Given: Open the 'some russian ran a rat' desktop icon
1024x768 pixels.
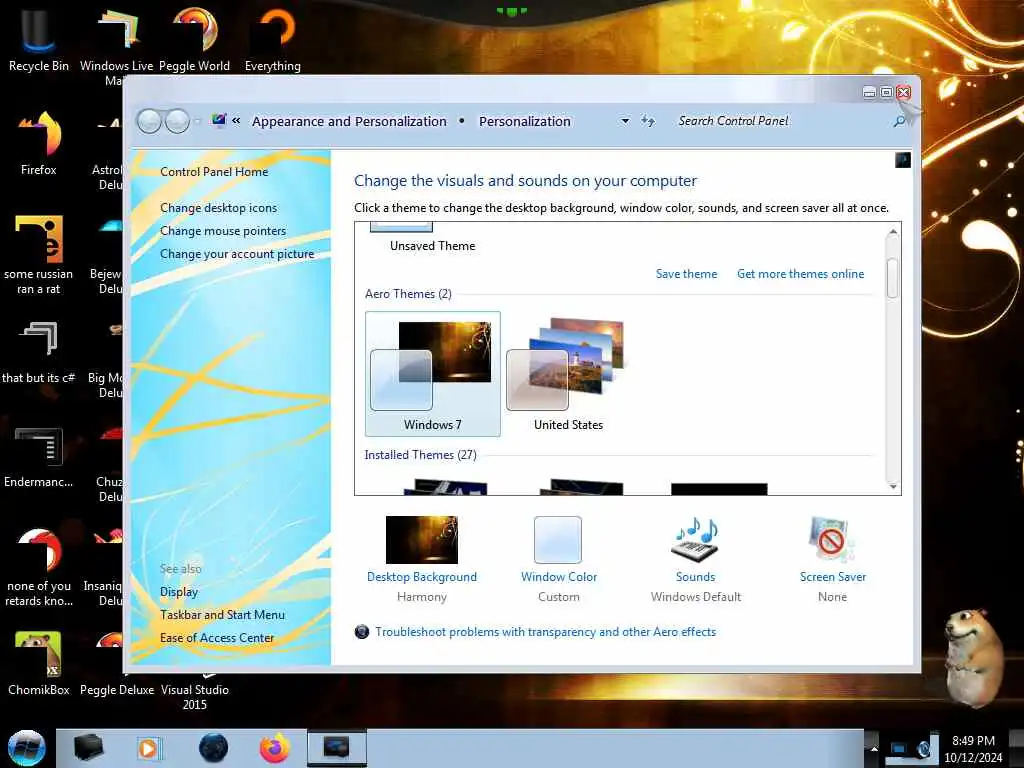Looking at the screenshot, I should pyautogui.click(x=39, y=255).
